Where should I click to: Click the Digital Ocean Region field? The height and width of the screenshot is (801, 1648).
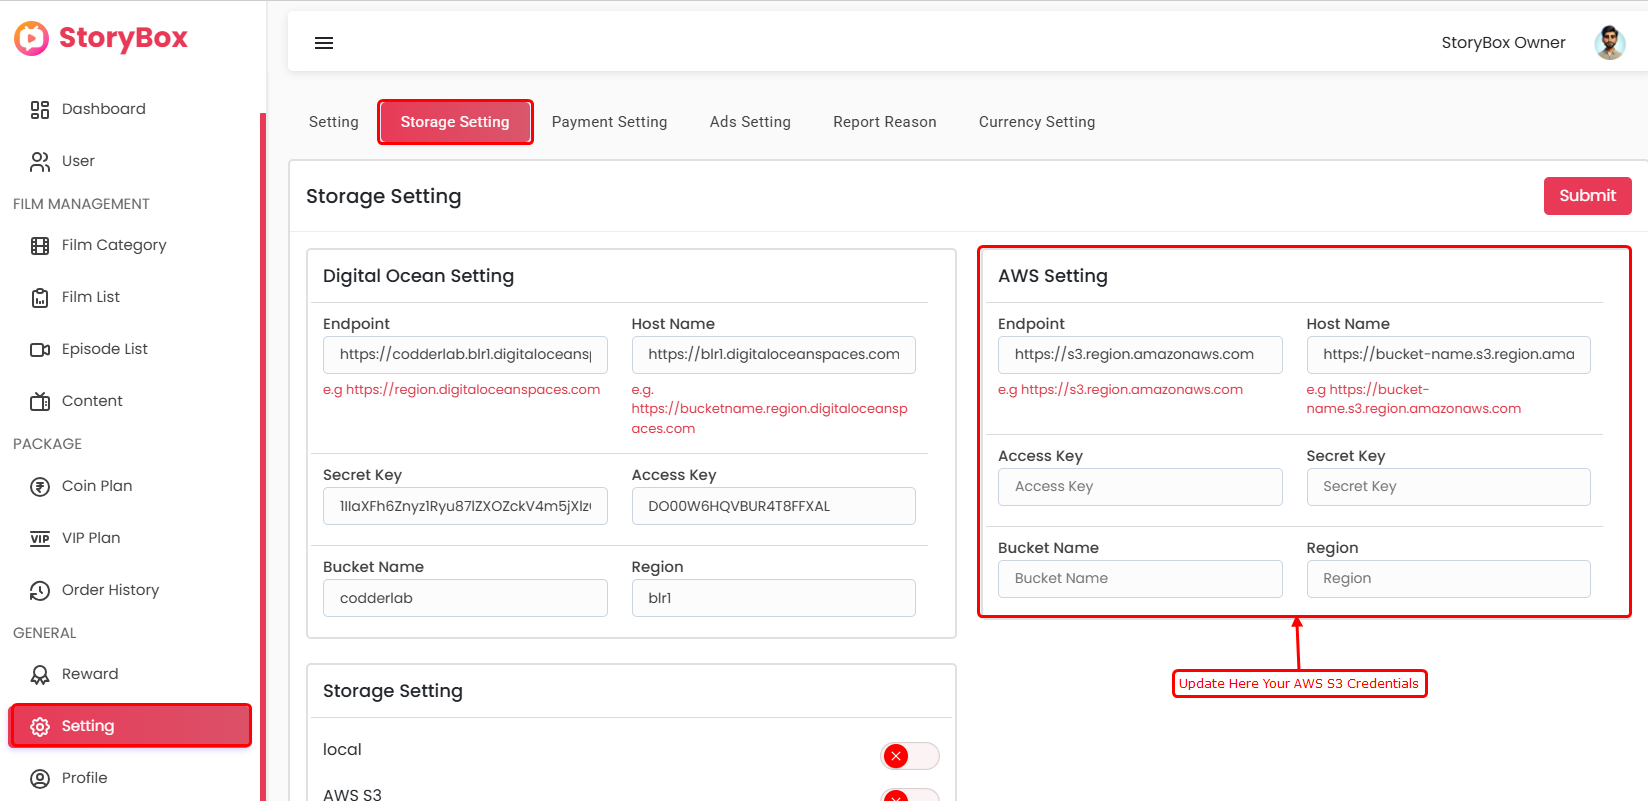[773, 598]
